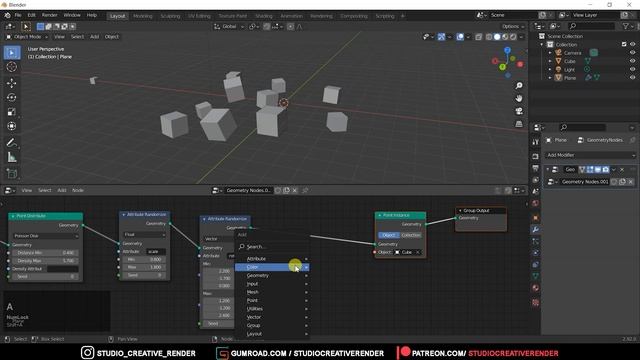Screen dimensions: 640x360
Task: Select Object mode in Point Instance node
Action: [x=389, y=236]
